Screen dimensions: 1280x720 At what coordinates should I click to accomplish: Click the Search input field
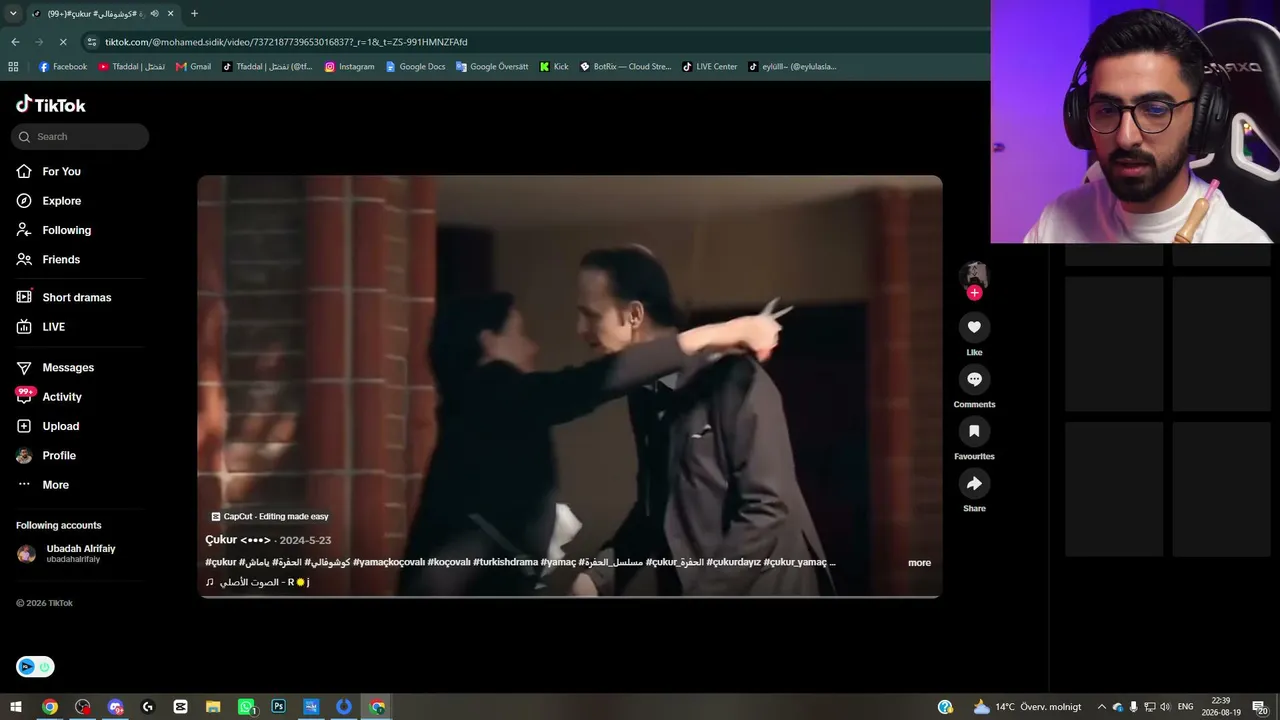click(x=80, y=137)
